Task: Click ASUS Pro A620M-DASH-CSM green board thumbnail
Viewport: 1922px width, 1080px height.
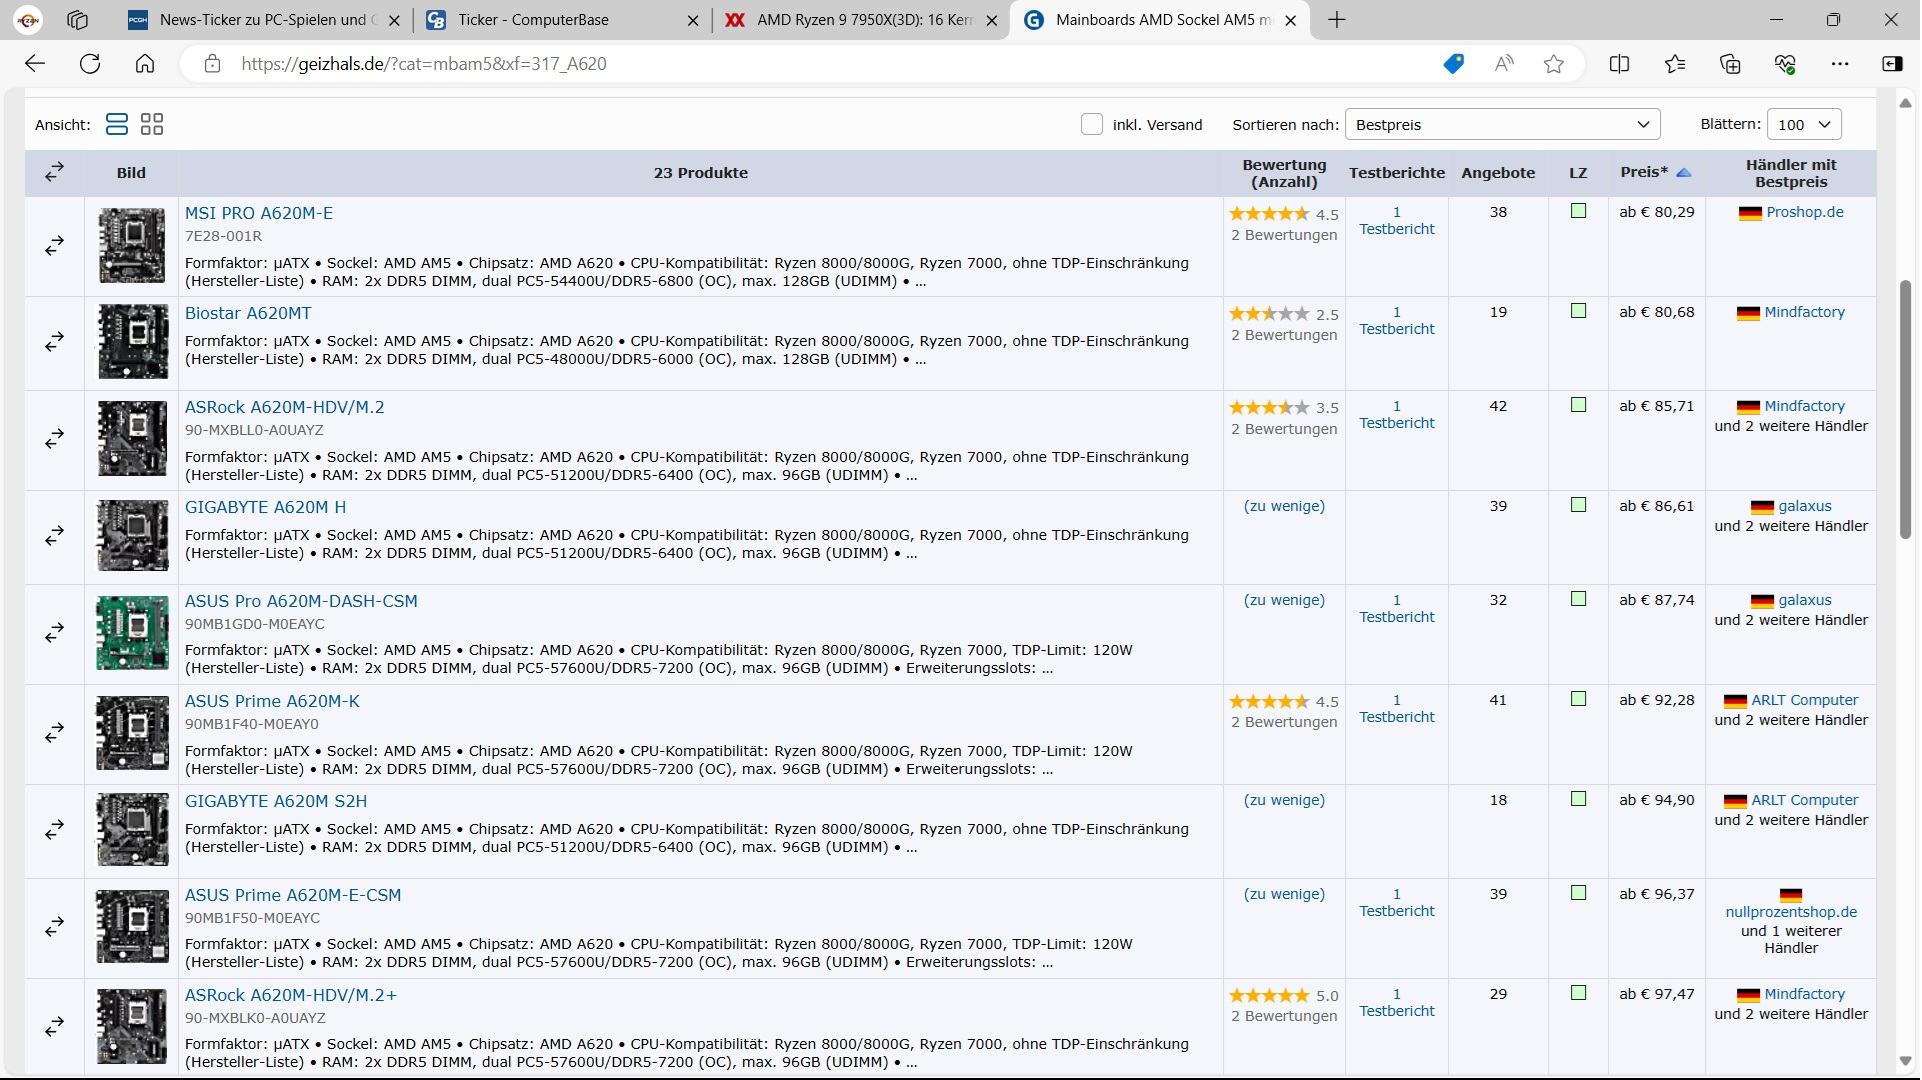Action: click(x=132, y=633)
